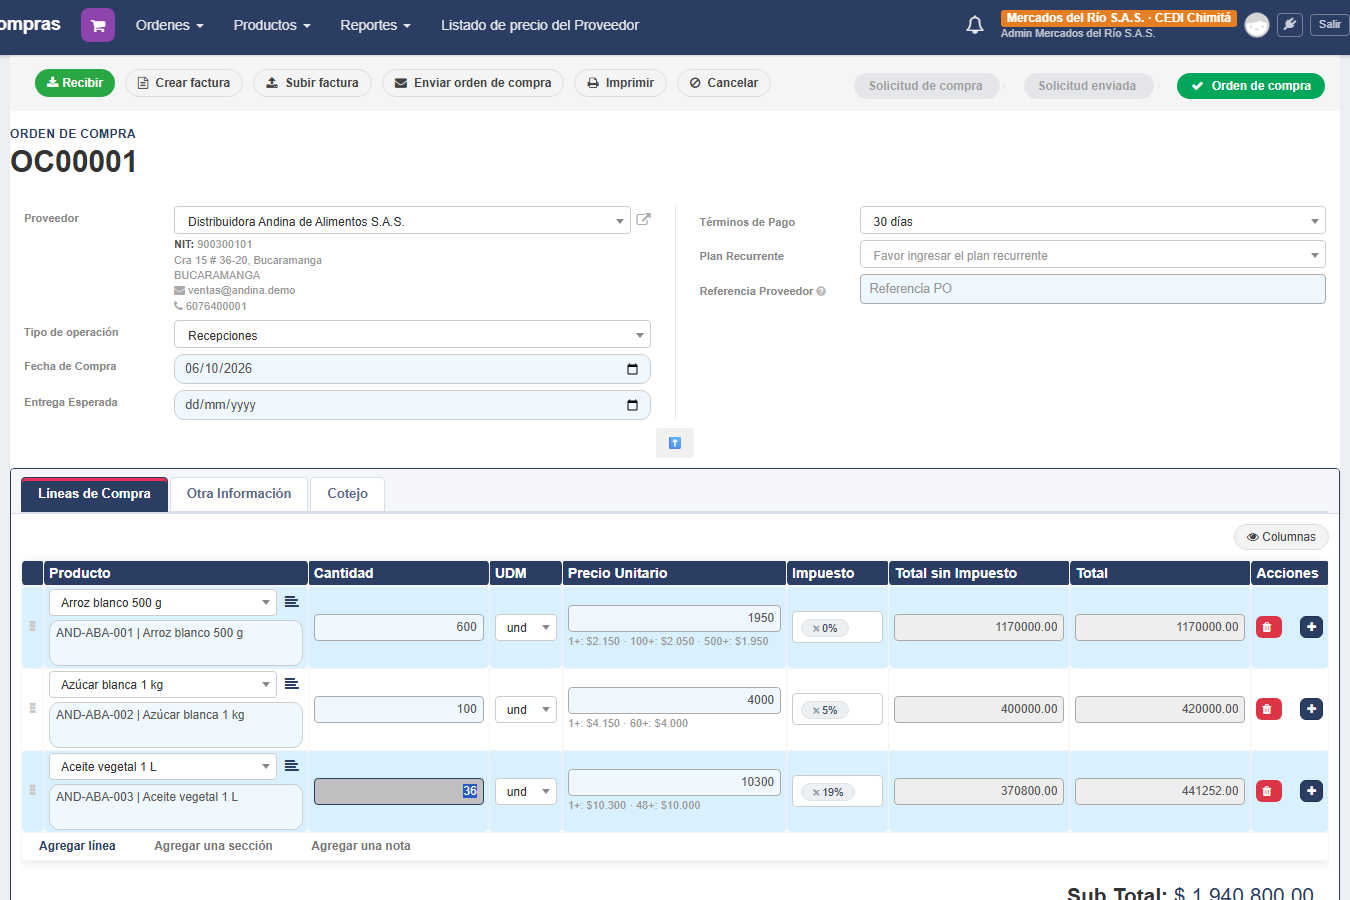Add a line after Arroz blanco row
The image size is (1350, 900).
point(1311,627)
